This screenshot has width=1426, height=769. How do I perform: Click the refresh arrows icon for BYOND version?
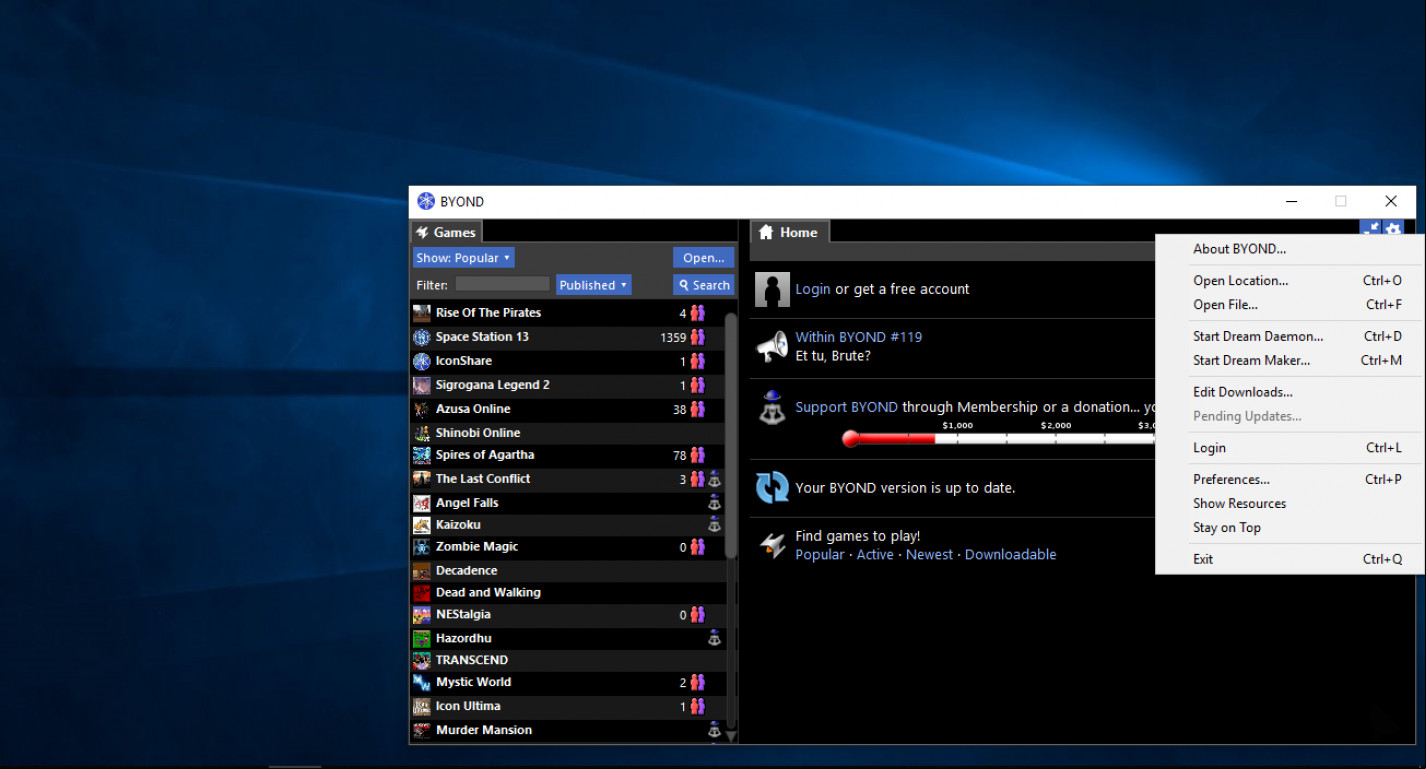coord(772,488)
